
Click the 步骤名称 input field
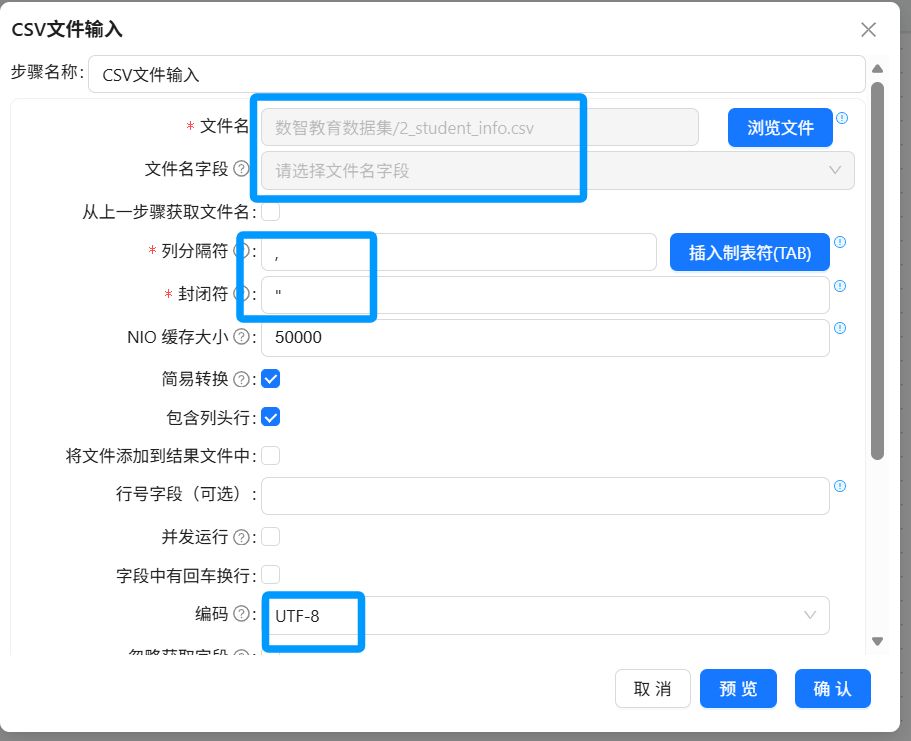[476, 74]
